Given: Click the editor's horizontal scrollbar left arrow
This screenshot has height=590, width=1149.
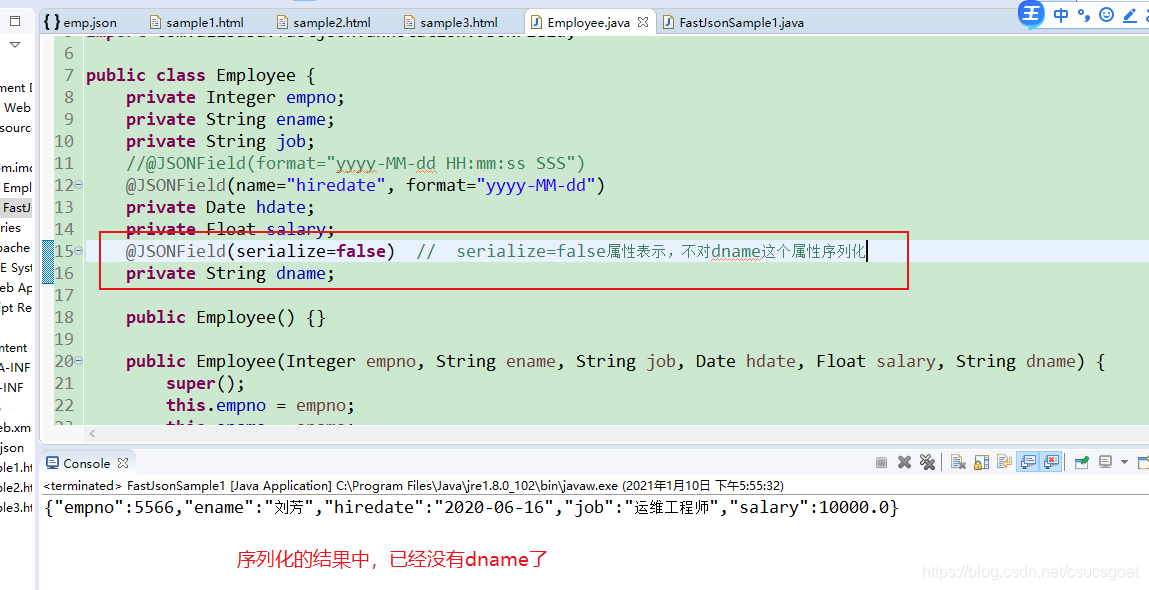Looking at the screenshot, I should pyautogui.click(x=91, y=432).
